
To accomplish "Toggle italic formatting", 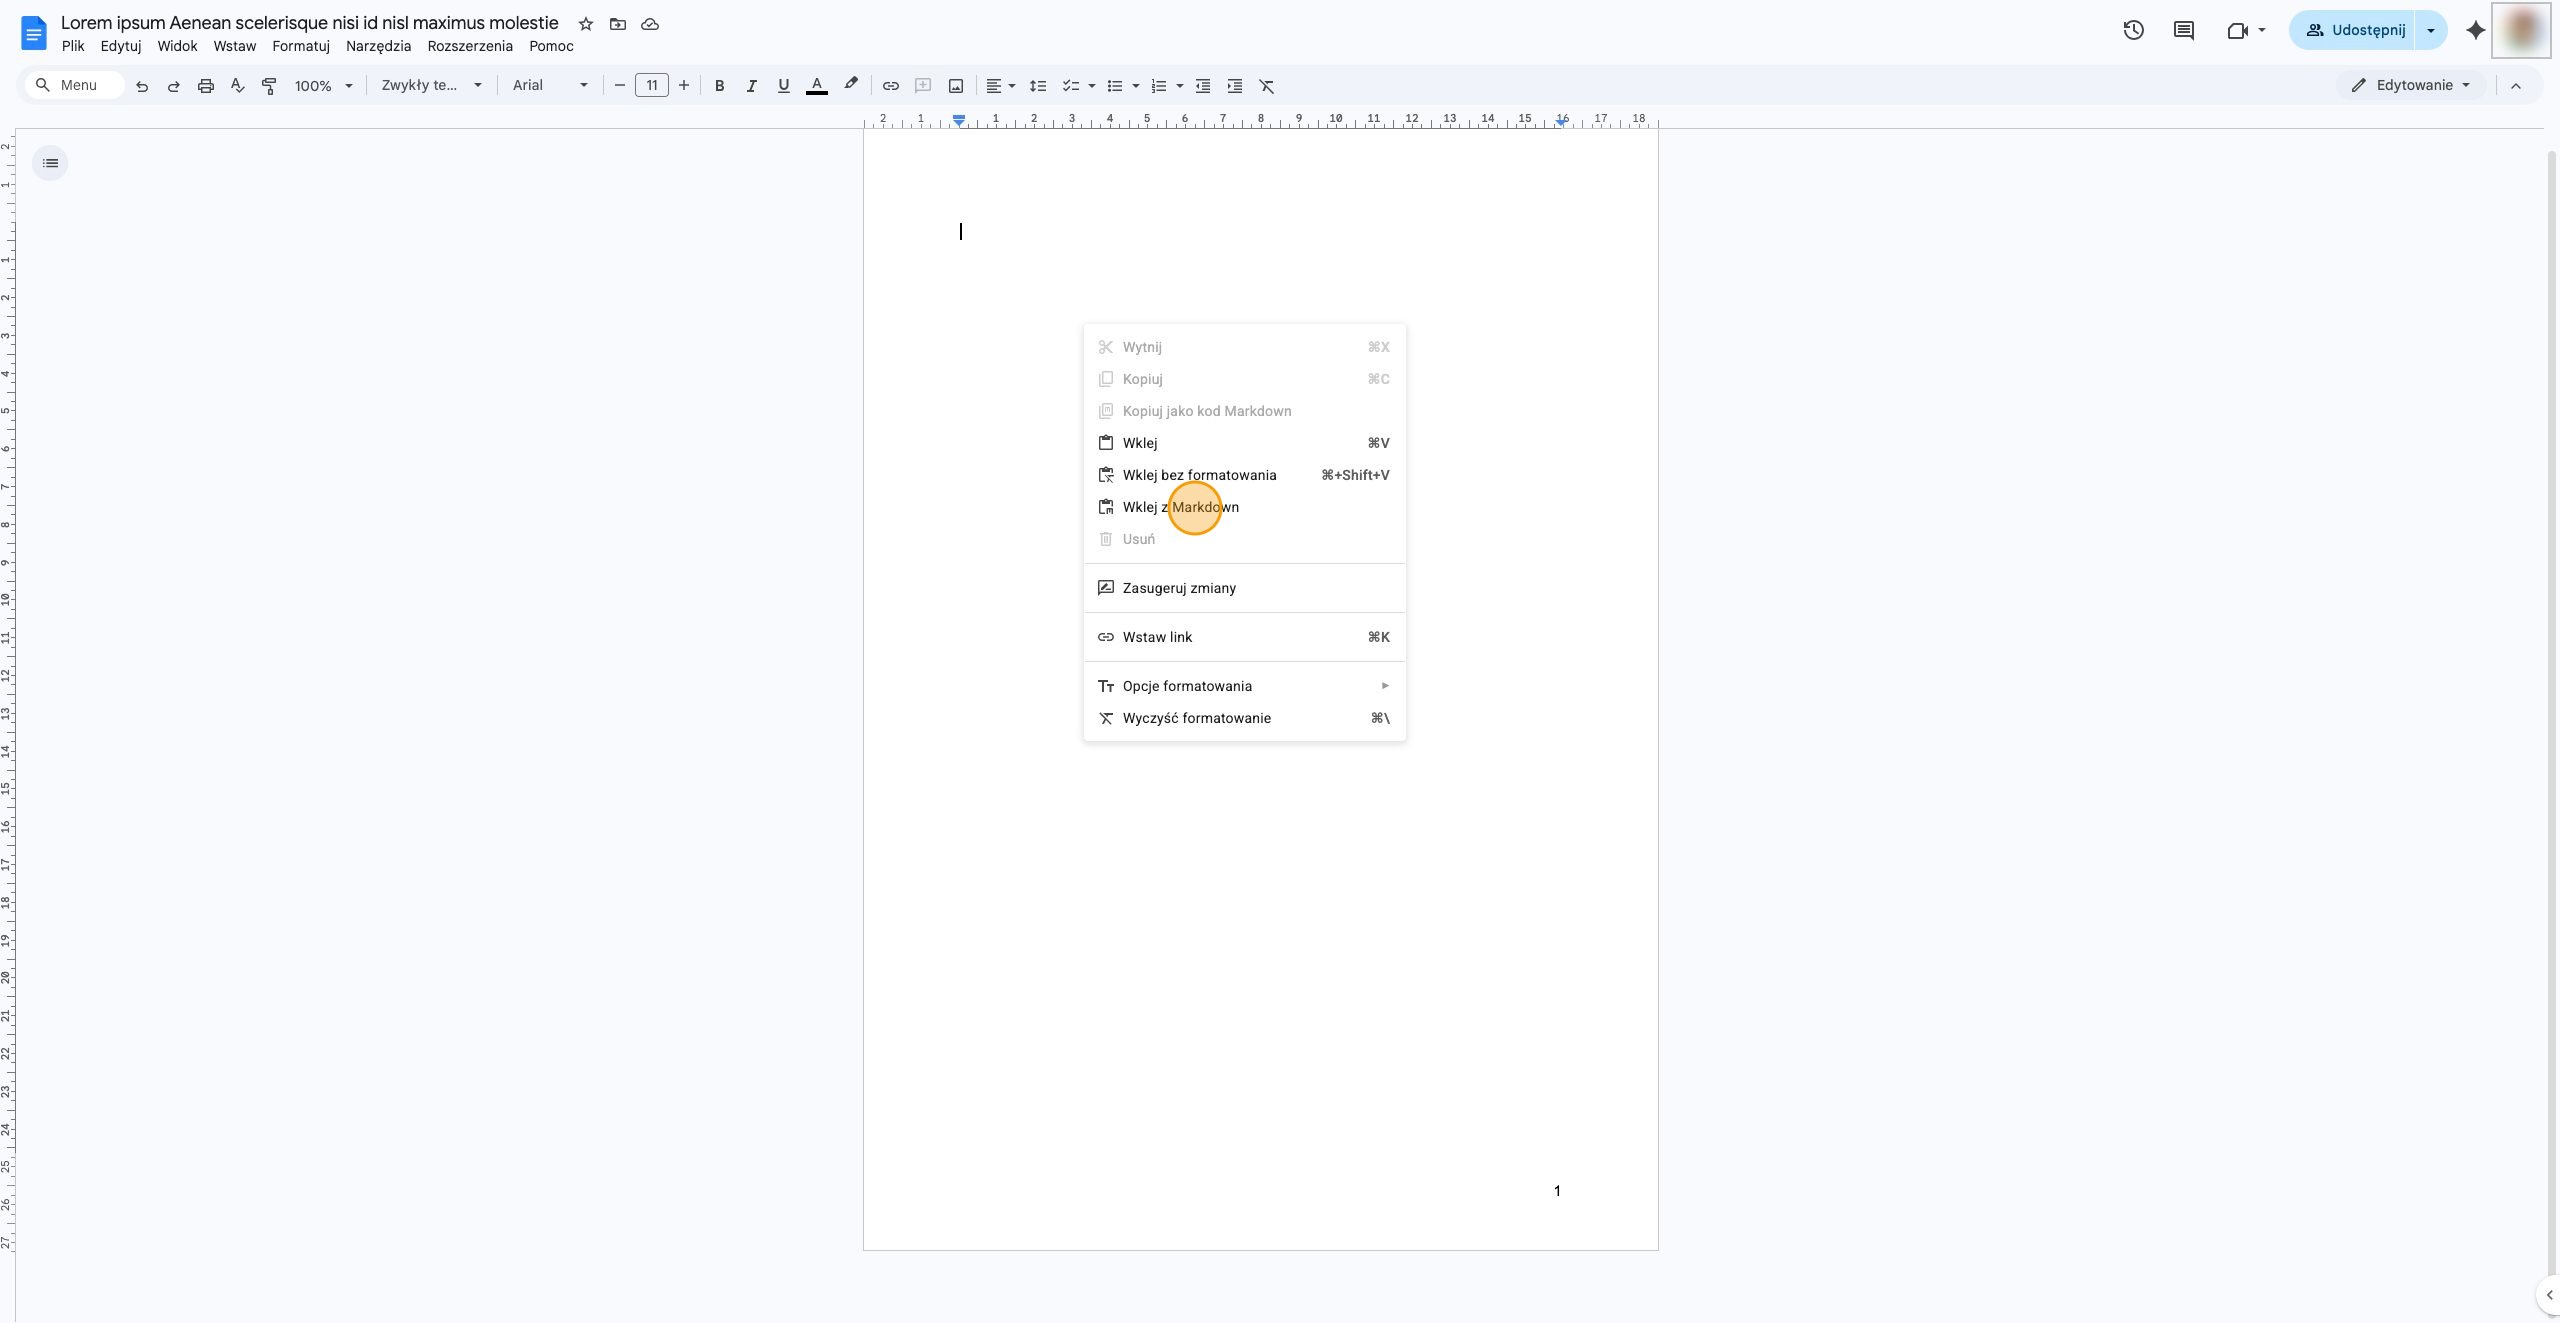I will pos(751,86).
